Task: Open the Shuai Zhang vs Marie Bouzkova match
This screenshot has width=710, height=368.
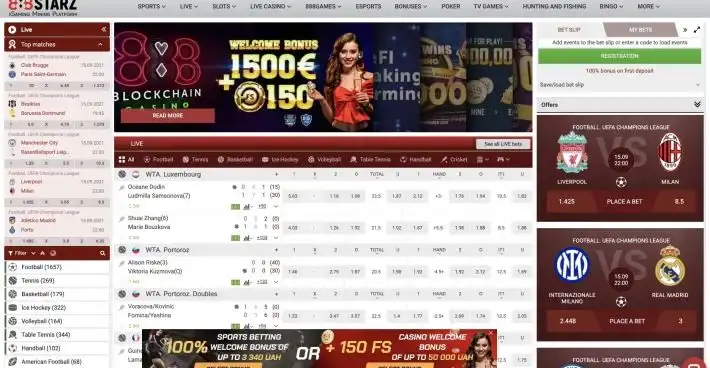Action: [149, 222]
